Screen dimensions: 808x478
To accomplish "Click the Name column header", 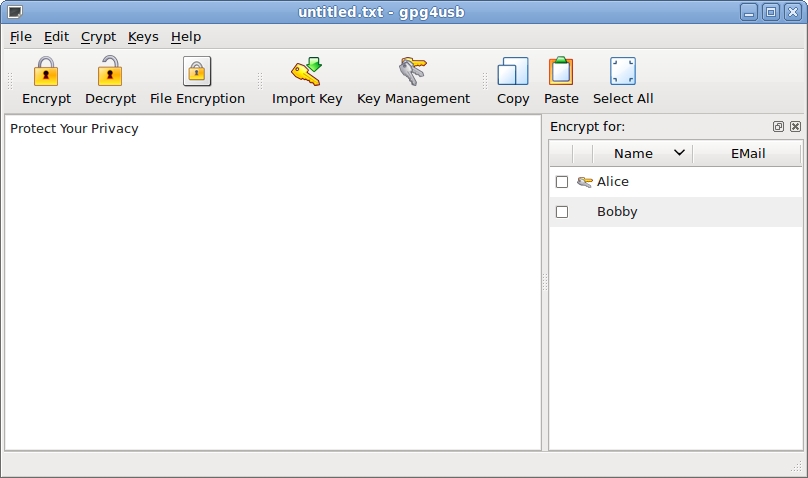I will [x=643, y=153].
